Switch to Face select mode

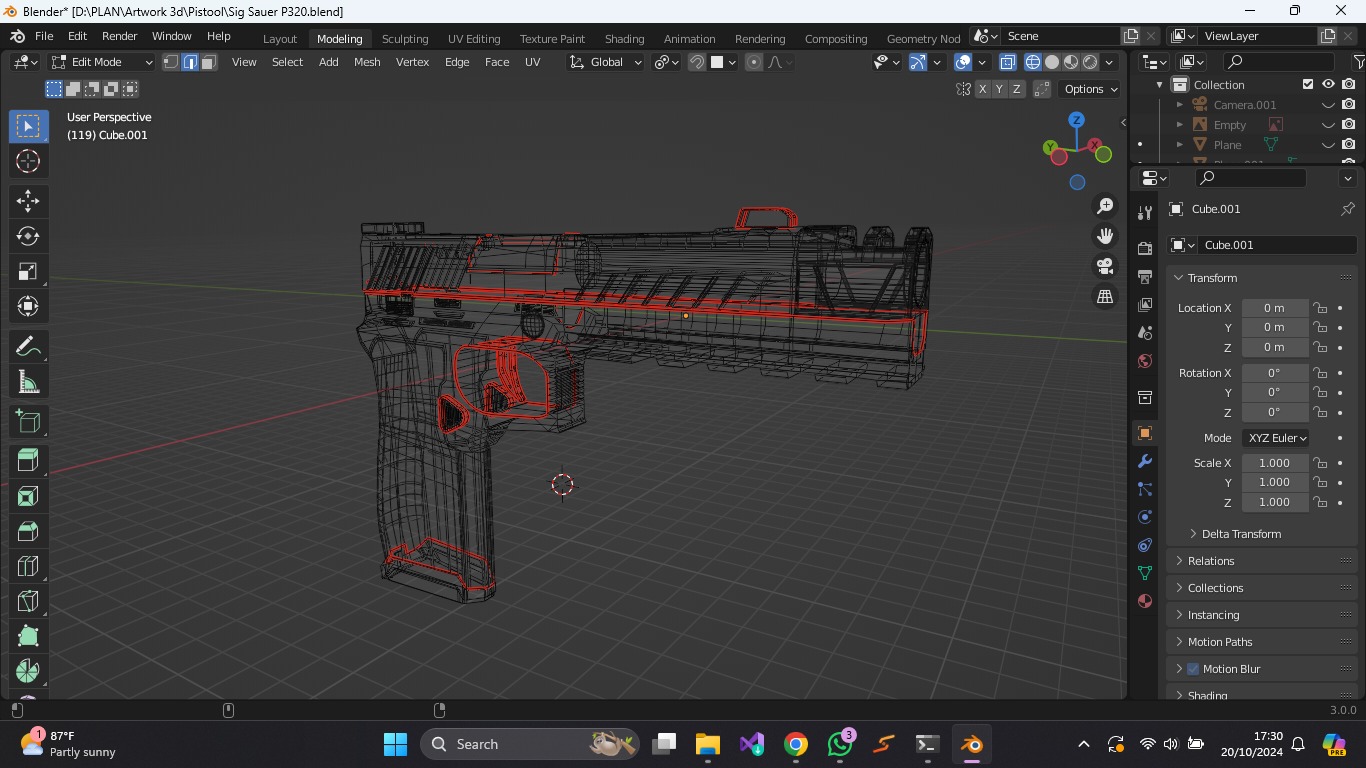click(x=208, y=62)
